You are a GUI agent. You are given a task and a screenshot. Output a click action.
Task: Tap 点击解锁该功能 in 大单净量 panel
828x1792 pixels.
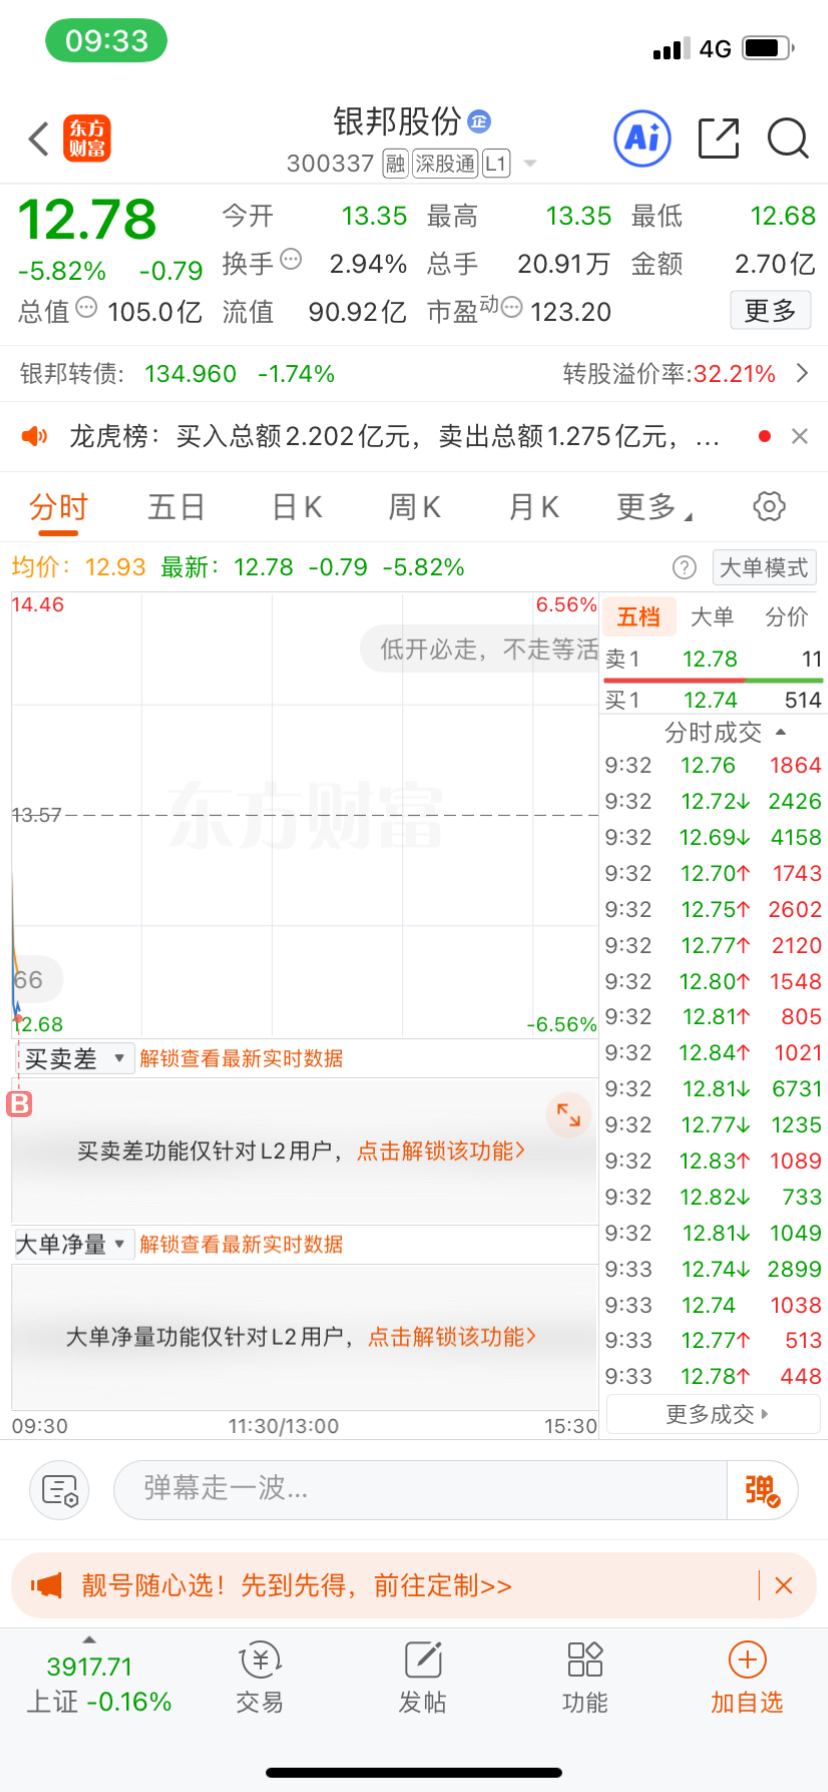[452, 1337]
